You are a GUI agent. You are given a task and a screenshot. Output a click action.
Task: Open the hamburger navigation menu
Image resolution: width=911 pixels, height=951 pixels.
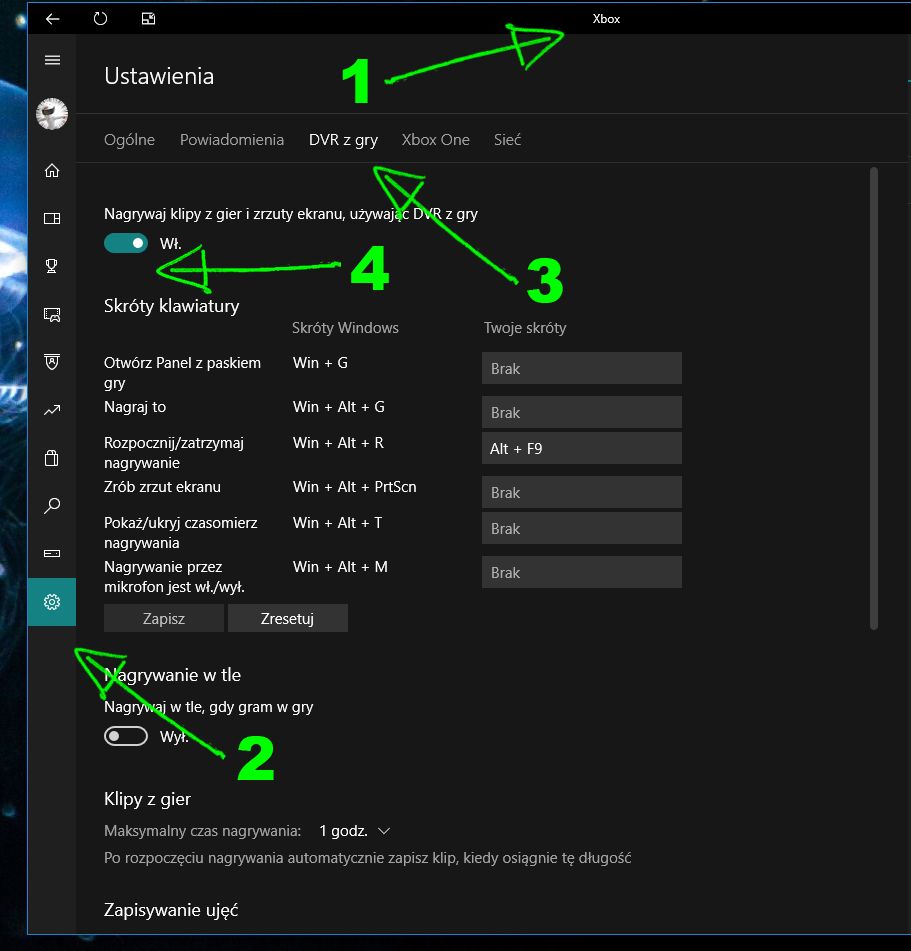[x=52, y=60]
